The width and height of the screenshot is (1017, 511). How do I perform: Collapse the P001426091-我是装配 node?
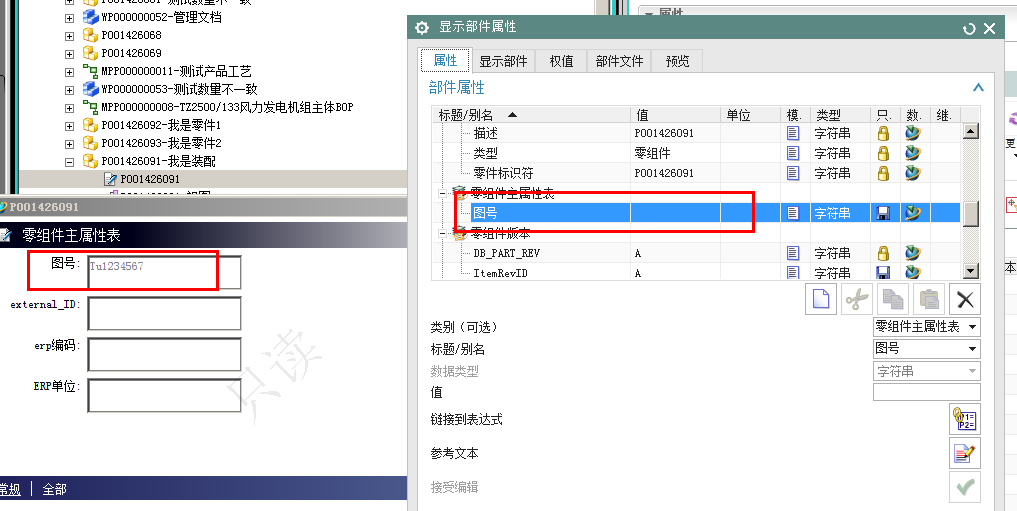[x=69, y=163]
